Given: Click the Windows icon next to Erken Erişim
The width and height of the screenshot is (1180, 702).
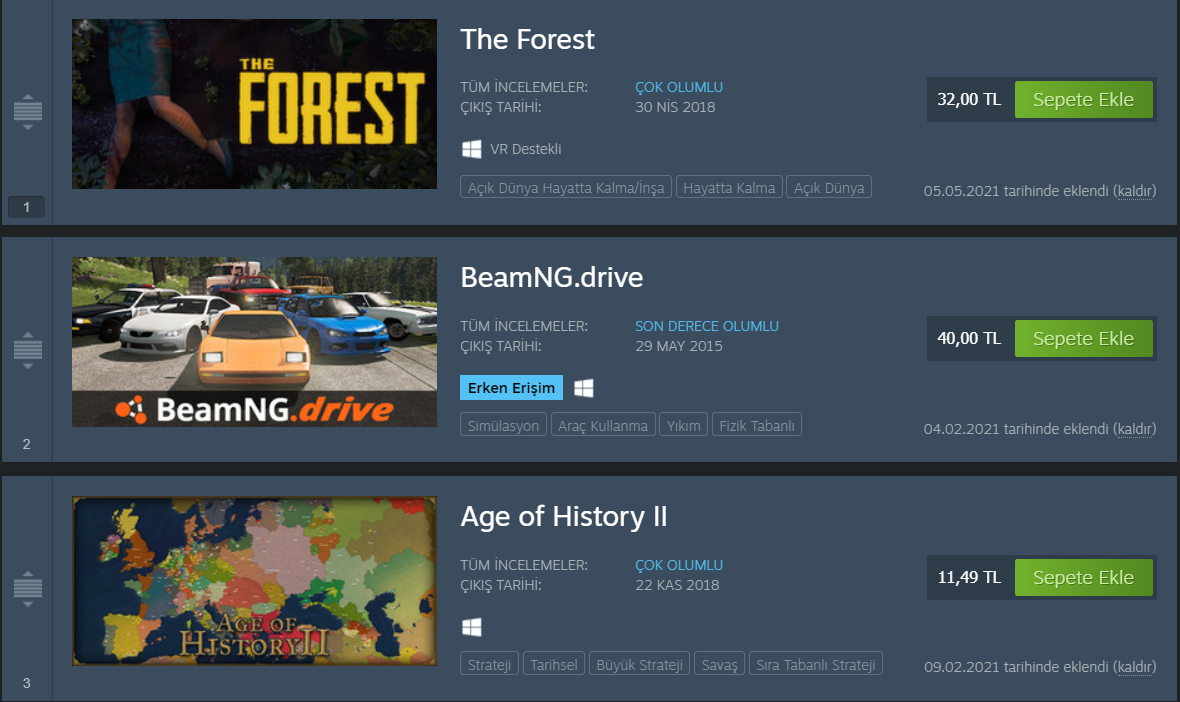Looking at the screenshot, I should [584, 388].
